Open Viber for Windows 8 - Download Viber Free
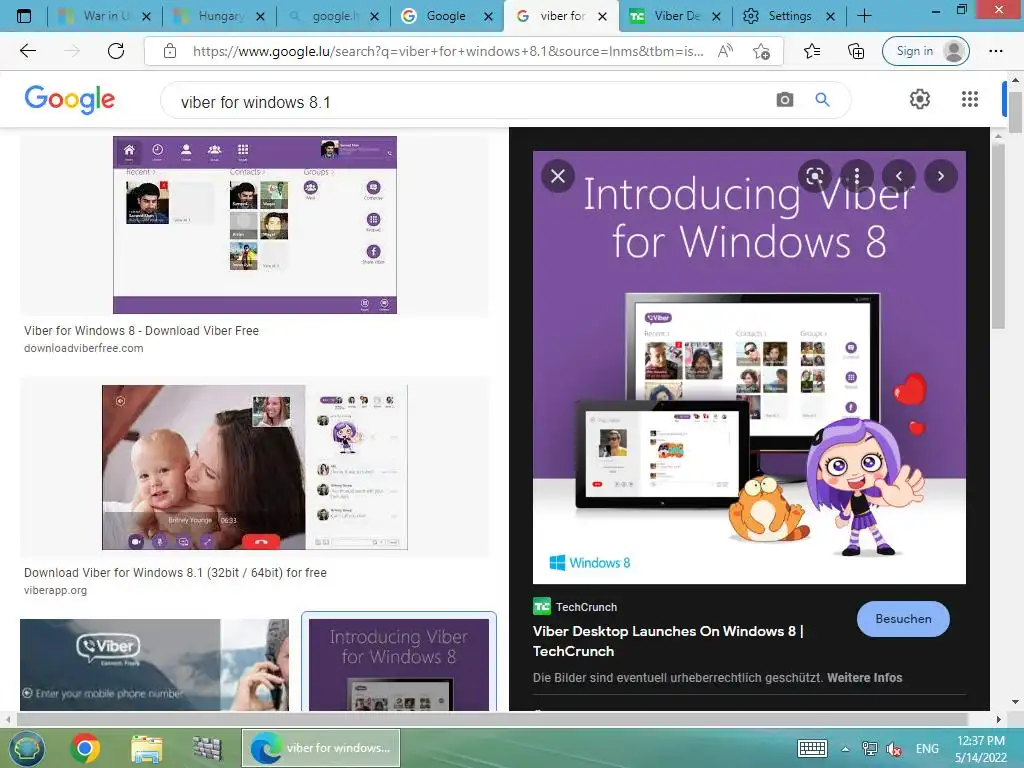Image resolution: width=1024 pixels, height=768 pixels. 141,330
